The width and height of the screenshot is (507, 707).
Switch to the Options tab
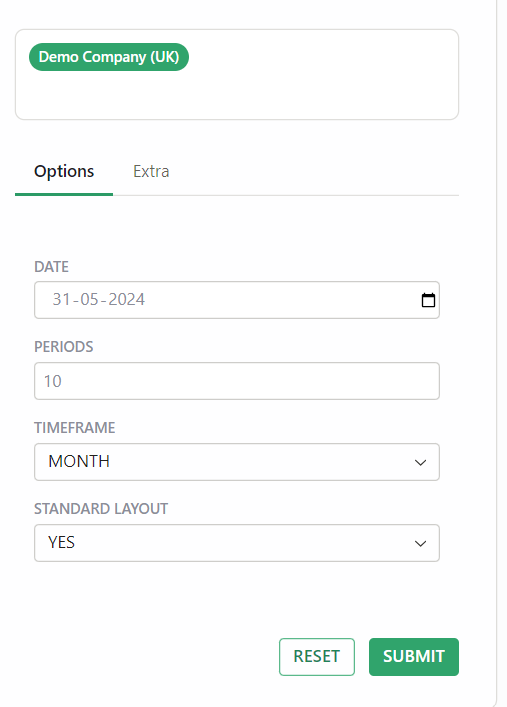coord(64,171)
